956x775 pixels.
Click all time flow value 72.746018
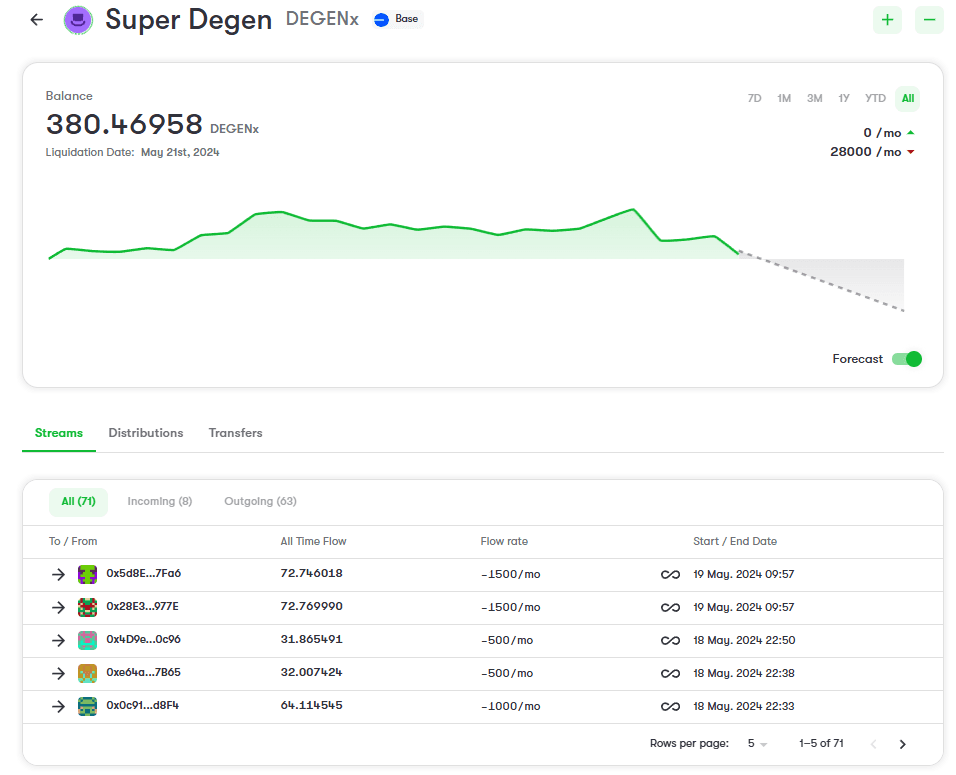pyautogui.click(x=312, y=574)
